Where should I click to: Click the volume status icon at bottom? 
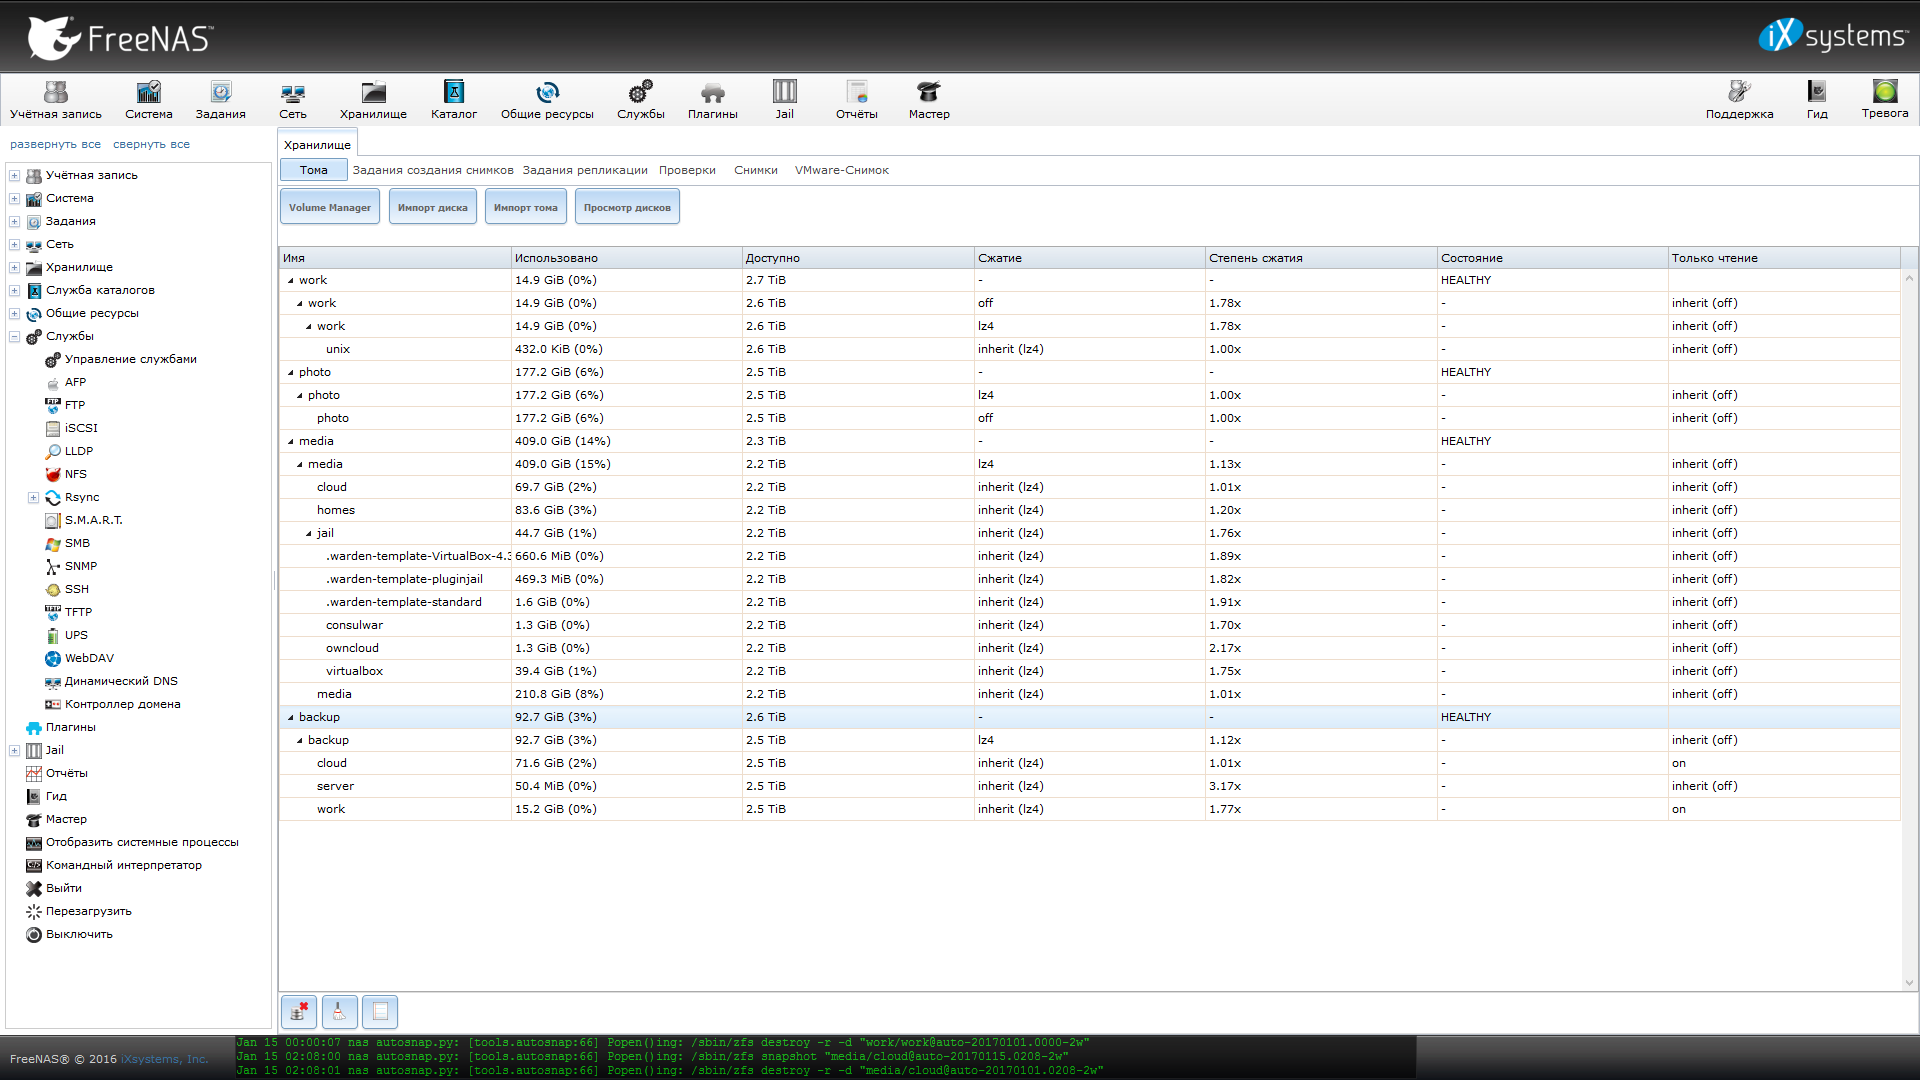coord(380,1012)
